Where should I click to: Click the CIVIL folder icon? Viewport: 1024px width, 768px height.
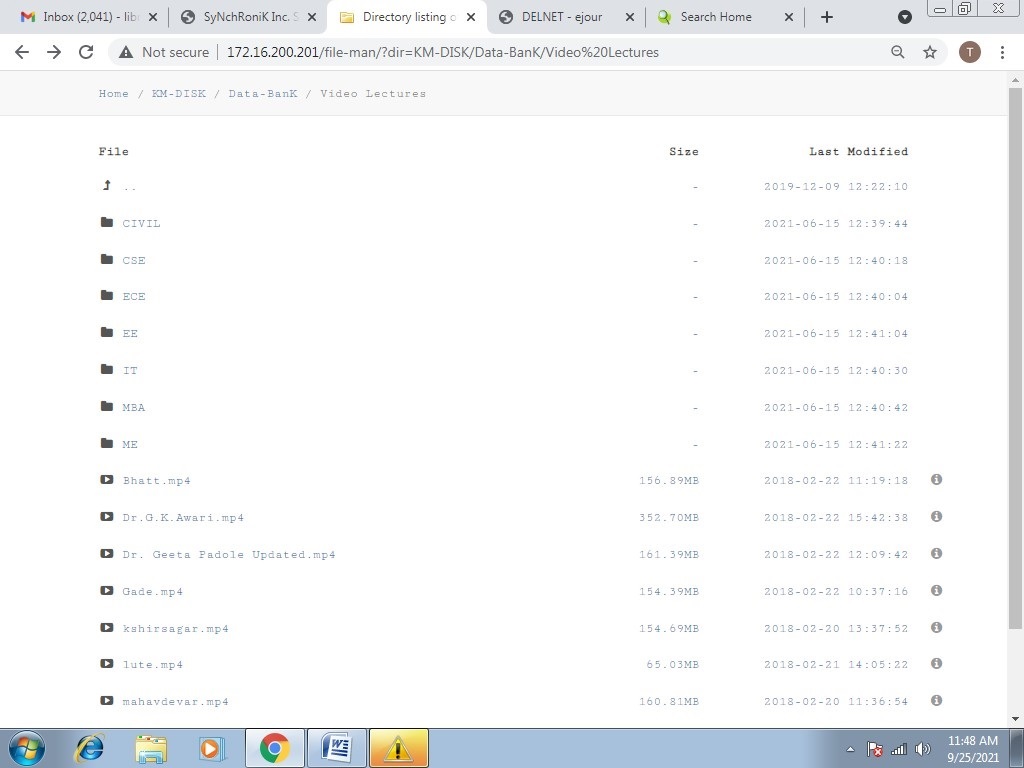point(107,222)
